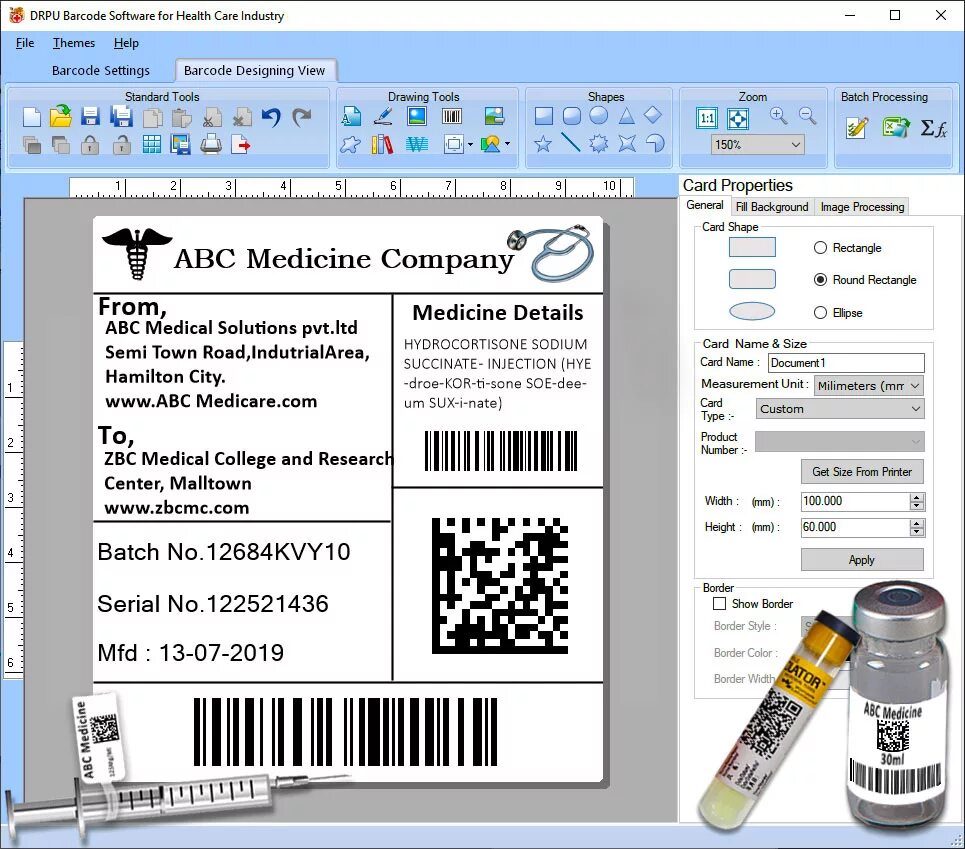Image resolution: width=965 pixels, height=849 pixels.
Task: Open the File menu
Action: 25,43
